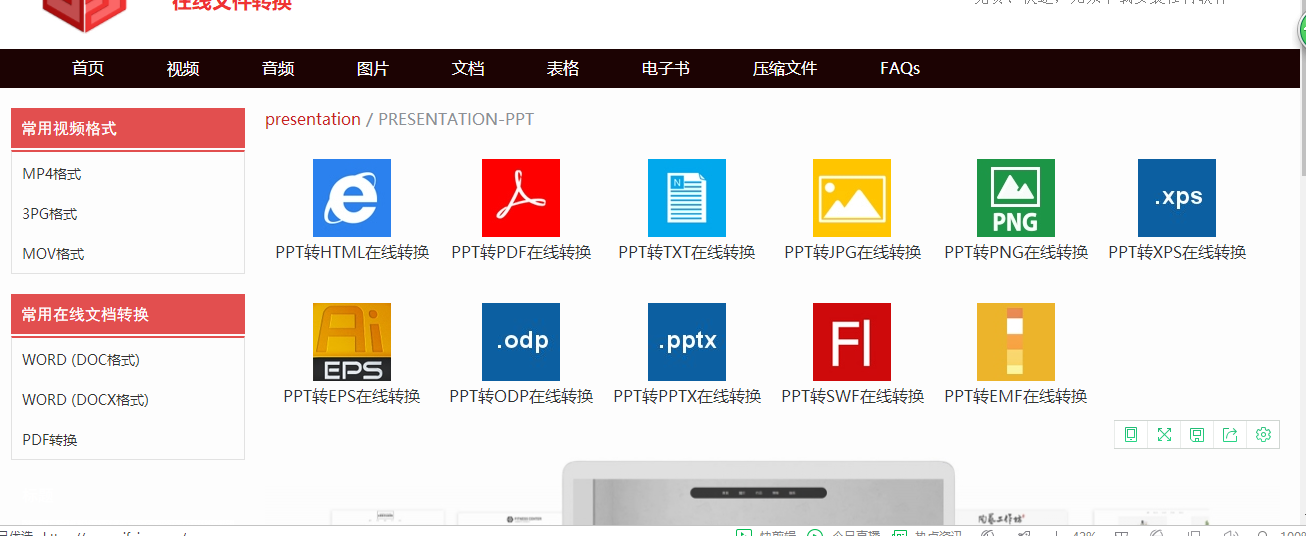Open the PPT转TXT在线转换 link
Image resolution: width=1306 pixels, height=536 pixels.
[x=687, y=252]
